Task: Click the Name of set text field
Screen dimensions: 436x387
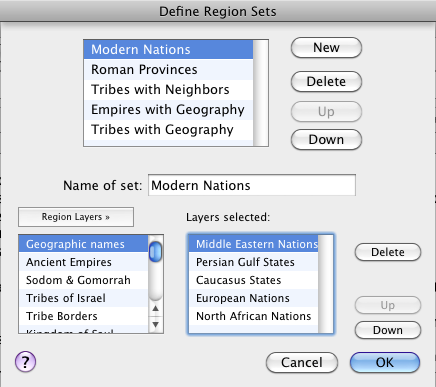Action: pos(252,185)
